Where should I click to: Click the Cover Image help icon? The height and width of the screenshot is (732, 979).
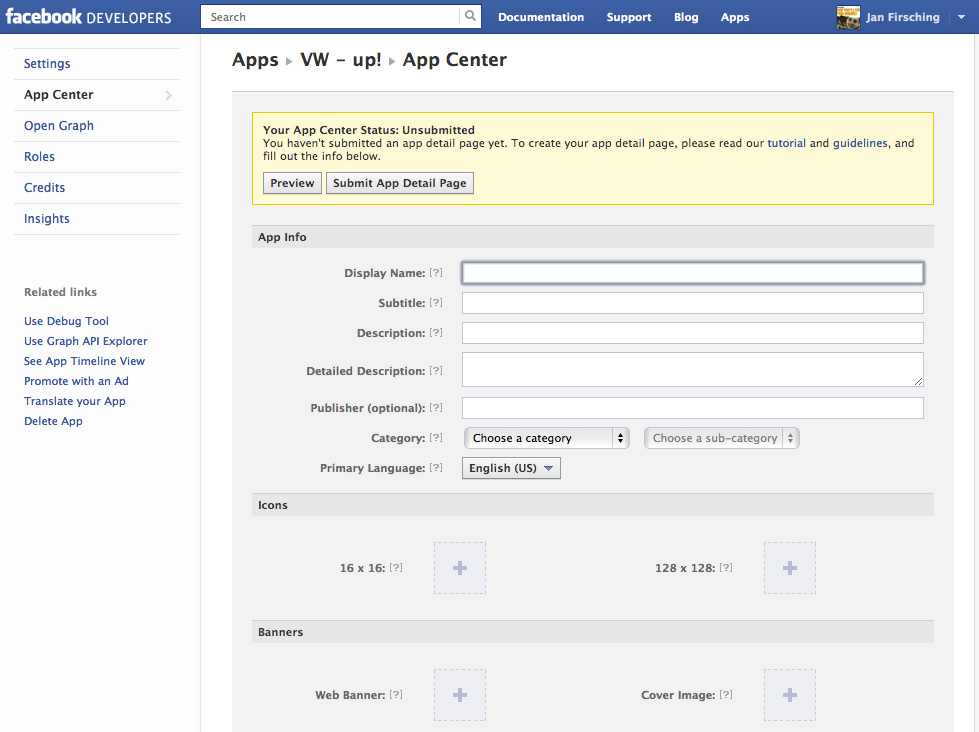pyautogui.click(x=726, y=695)
